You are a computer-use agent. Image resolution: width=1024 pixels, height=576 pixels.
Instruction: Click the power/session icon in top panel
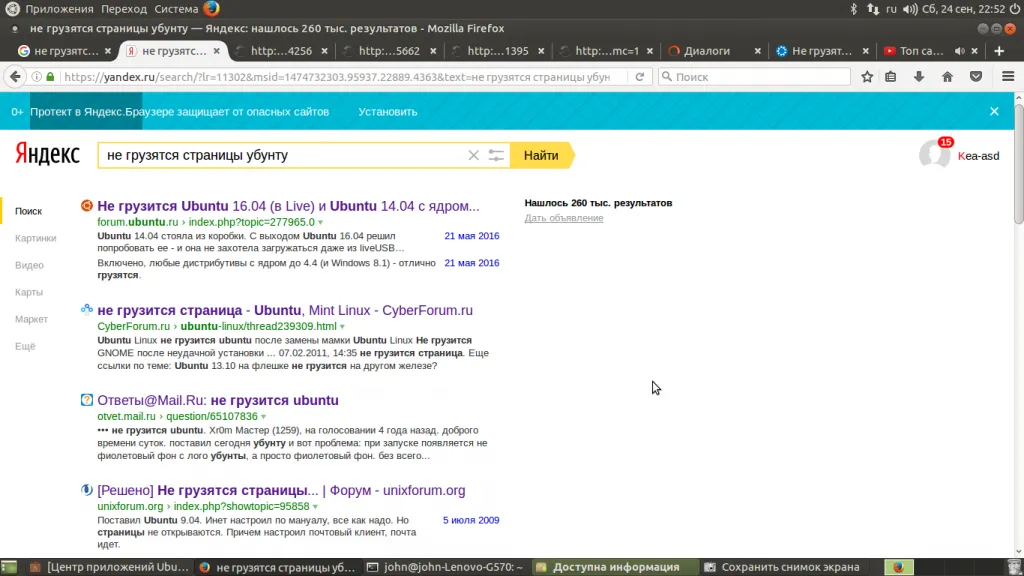point(1014,8)
